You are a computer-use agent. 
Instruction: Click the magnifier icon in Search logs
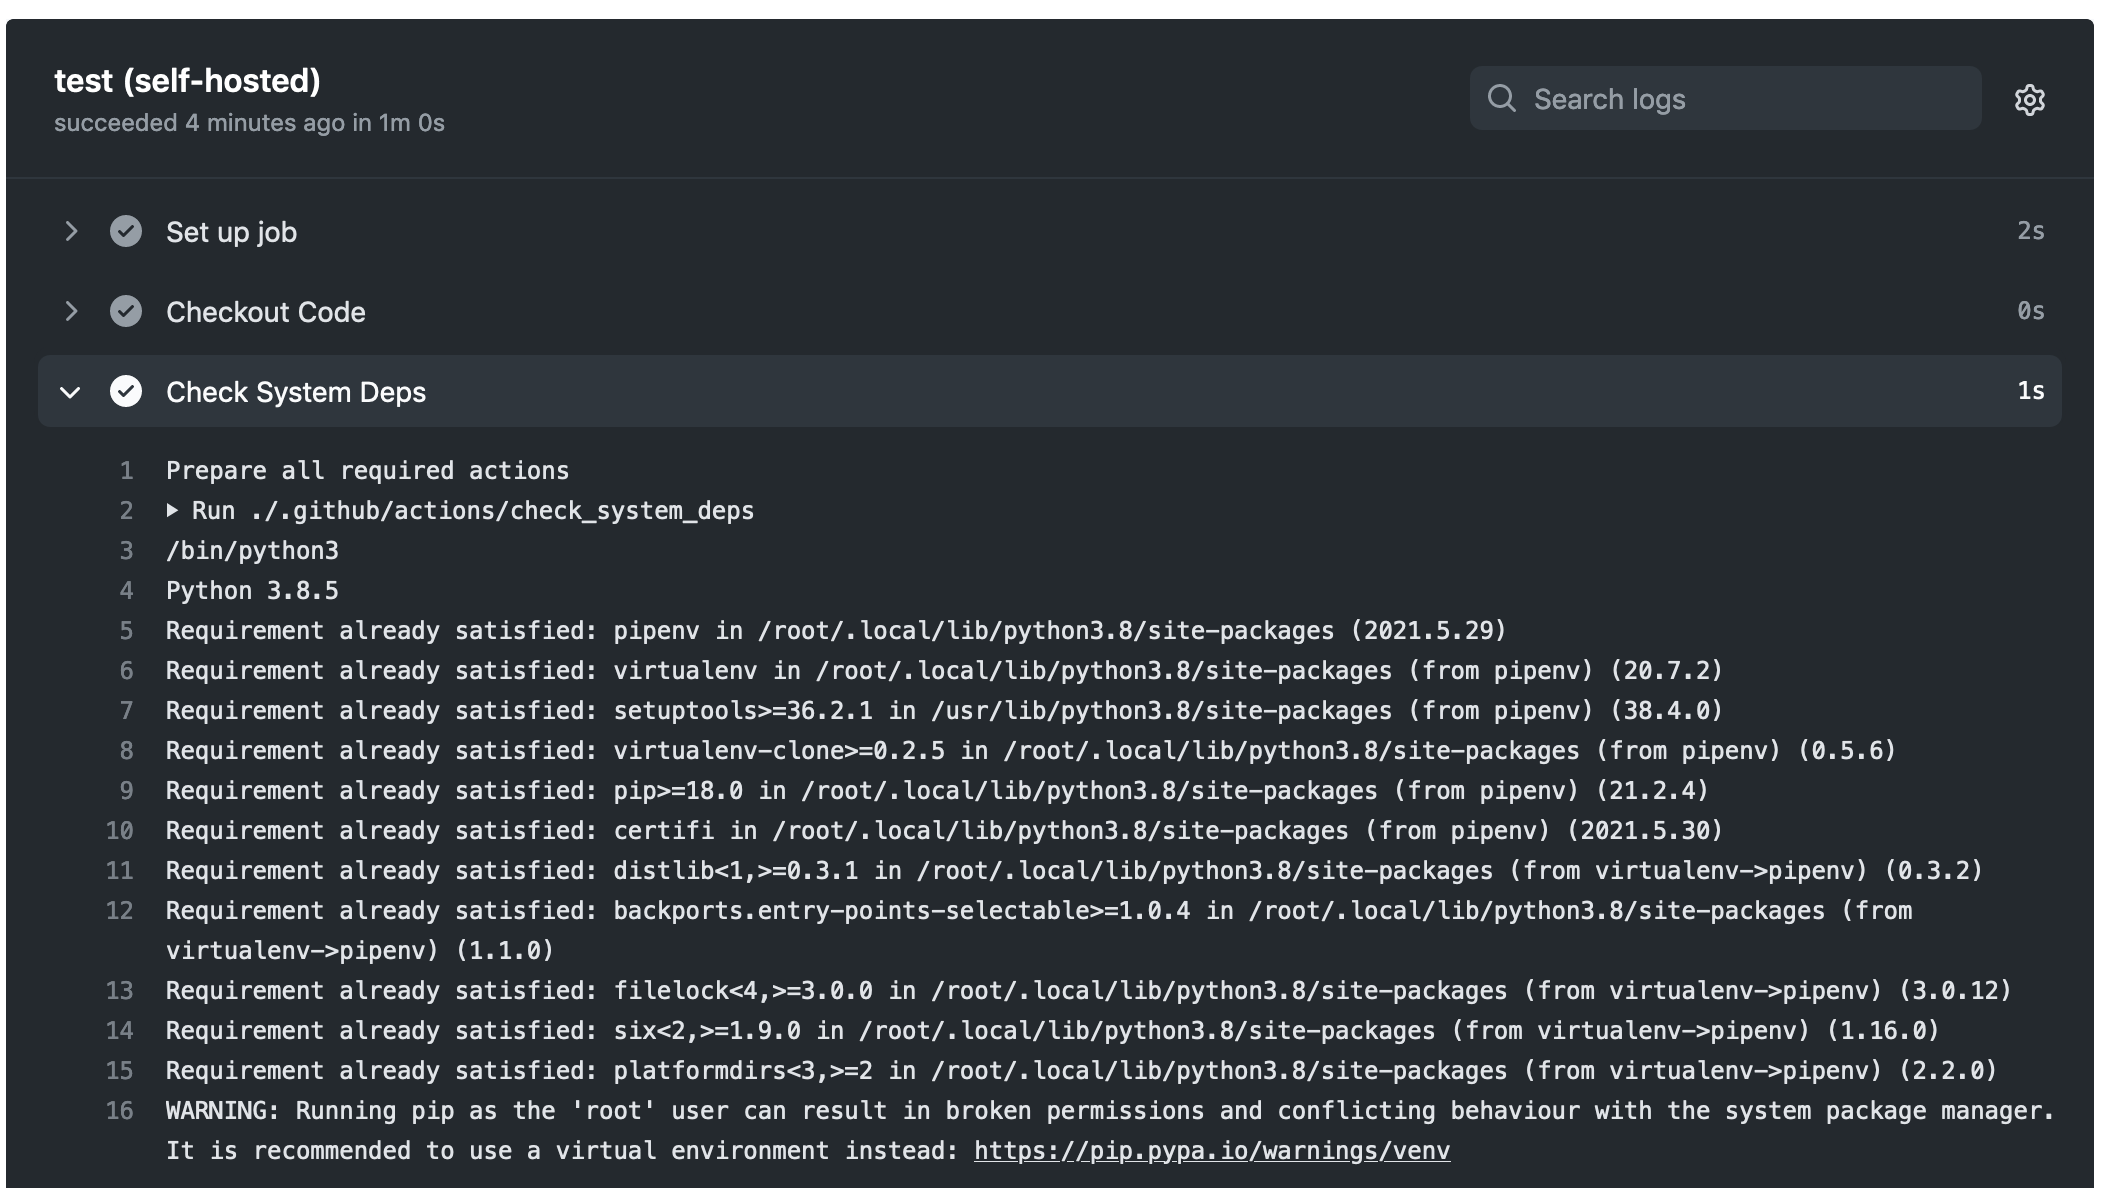(1501, 98)
